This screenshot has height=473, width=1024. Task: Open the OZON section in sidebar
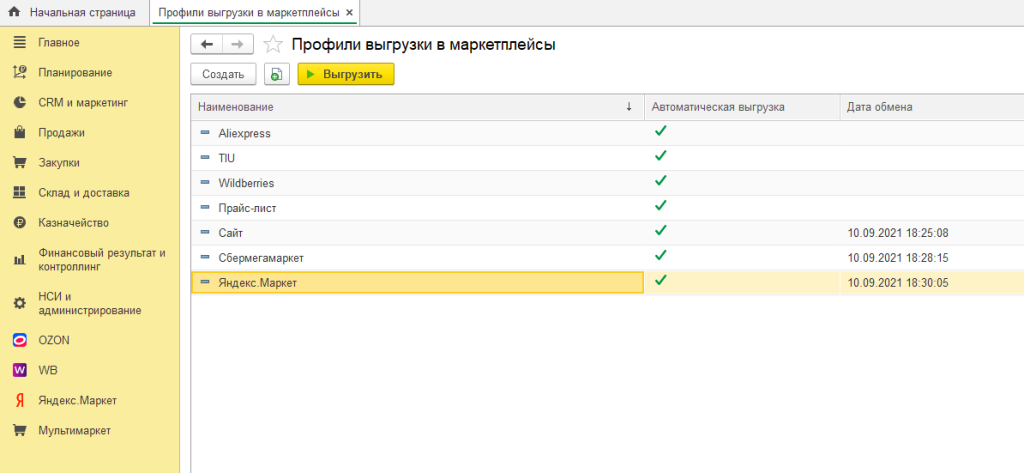tap(54, 340)
